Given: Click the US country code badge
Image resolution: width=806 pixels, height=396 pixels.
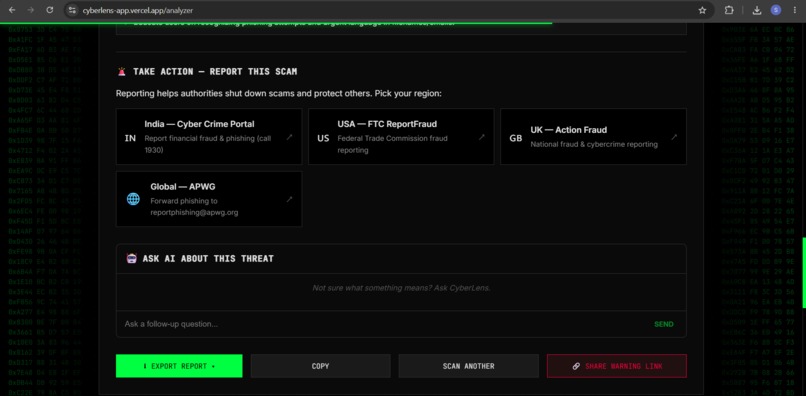Looking at the screenshot, I should click(x=323, y=138).
